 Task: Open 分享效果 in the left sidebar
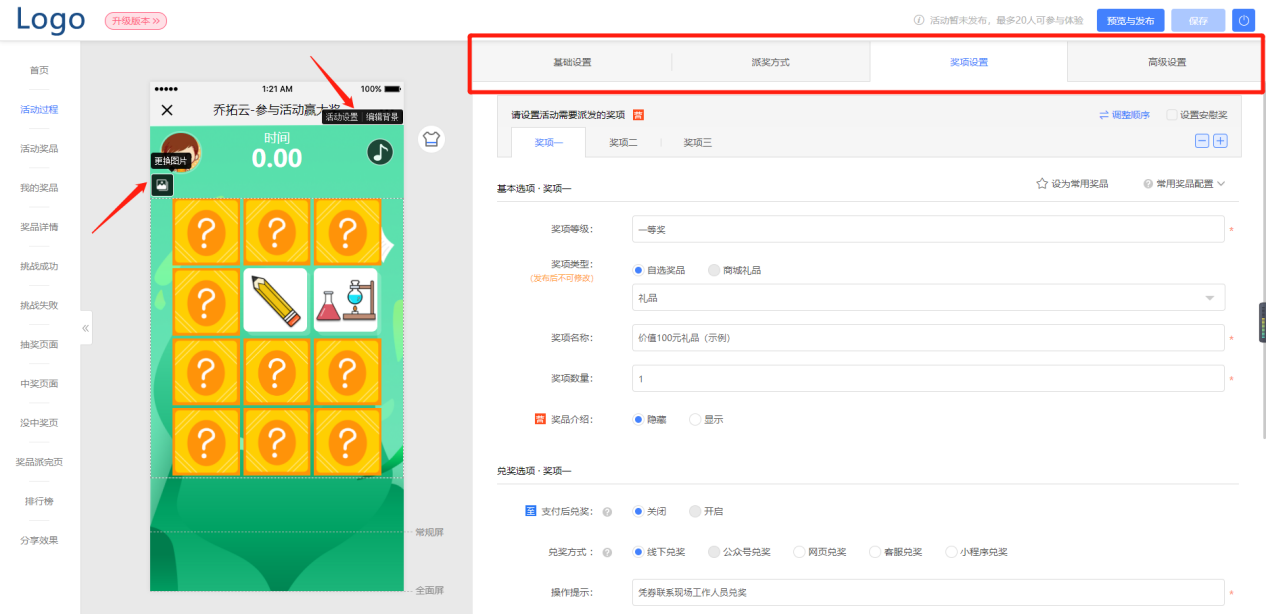pos(39,540)
